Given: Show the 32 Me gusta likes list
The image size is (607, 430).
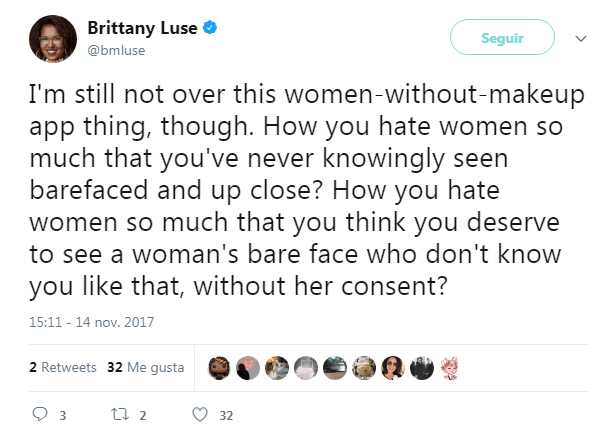Looking at the screenshot, I should click(x=145, y=367).
